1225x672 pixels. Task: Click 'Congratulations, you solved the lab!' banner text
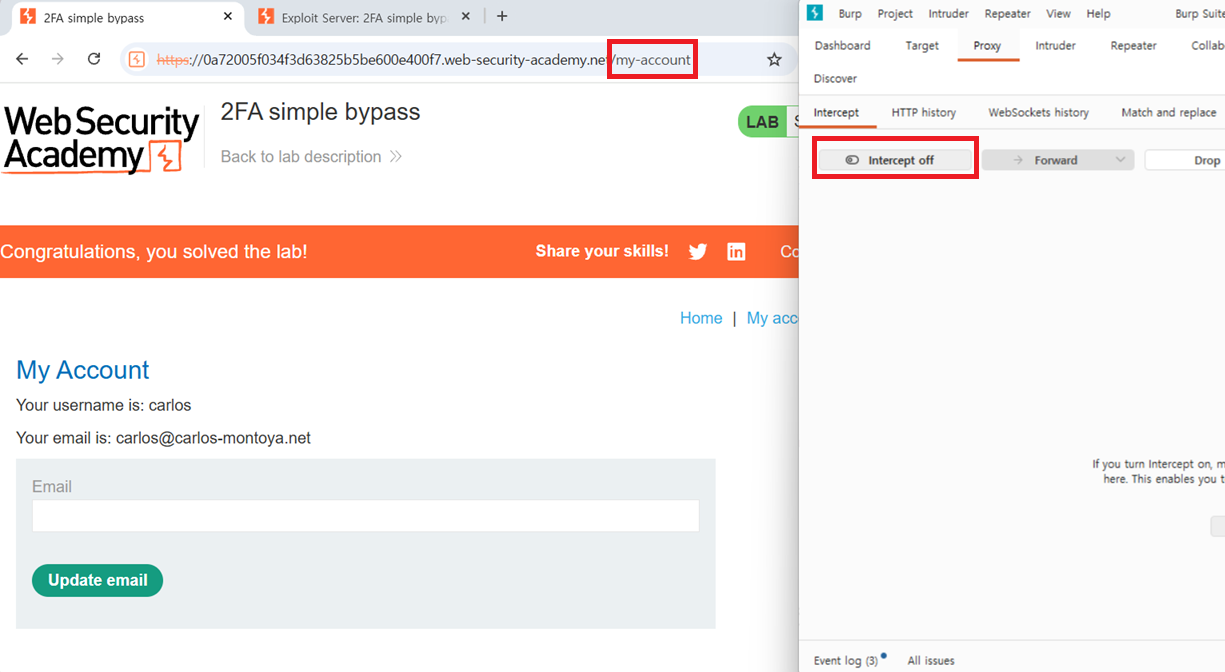154,252
